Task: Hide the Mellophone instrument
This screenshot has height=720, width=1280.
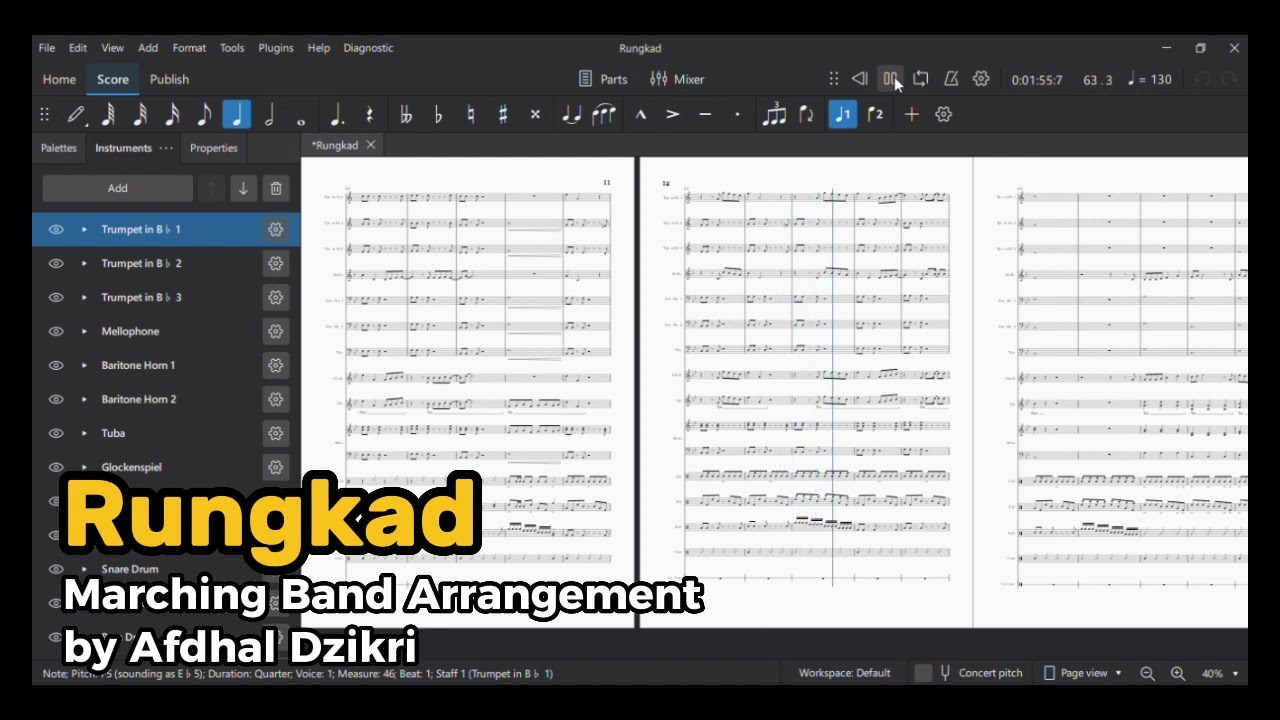Action: [56, 331]
